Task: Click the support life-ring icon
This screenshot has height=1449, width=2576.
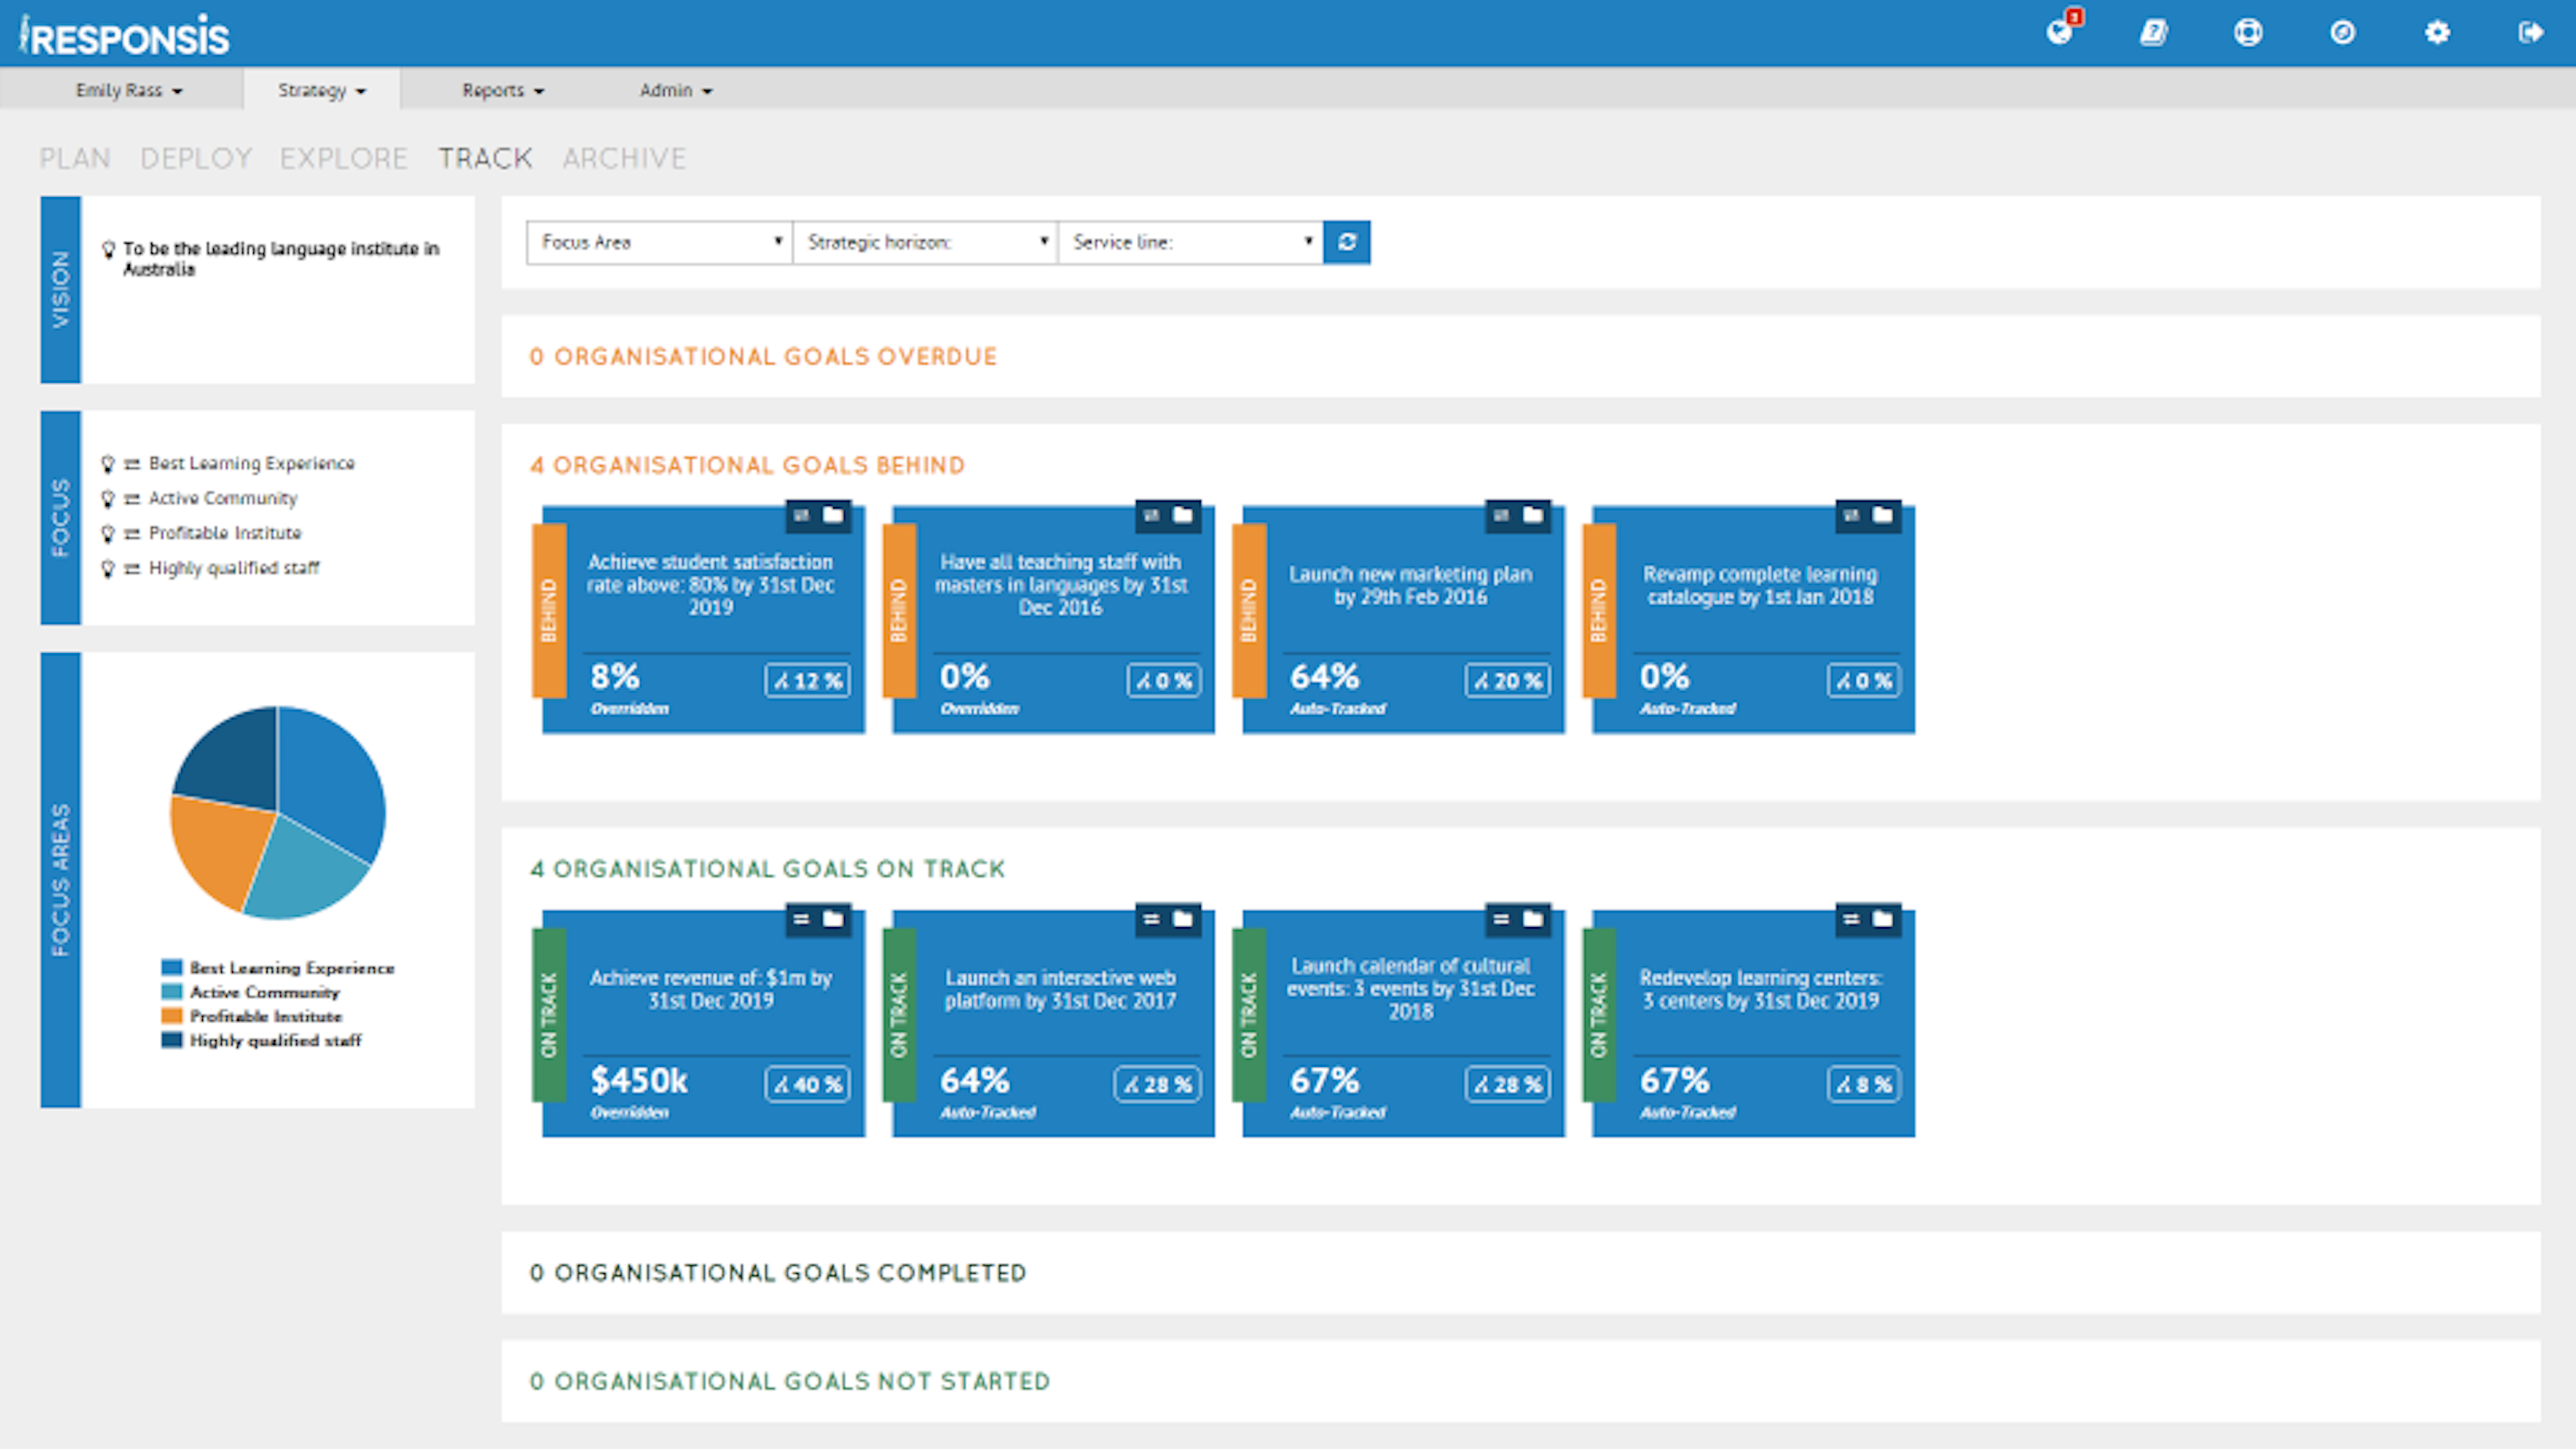Action: [x=2248, y=33]
